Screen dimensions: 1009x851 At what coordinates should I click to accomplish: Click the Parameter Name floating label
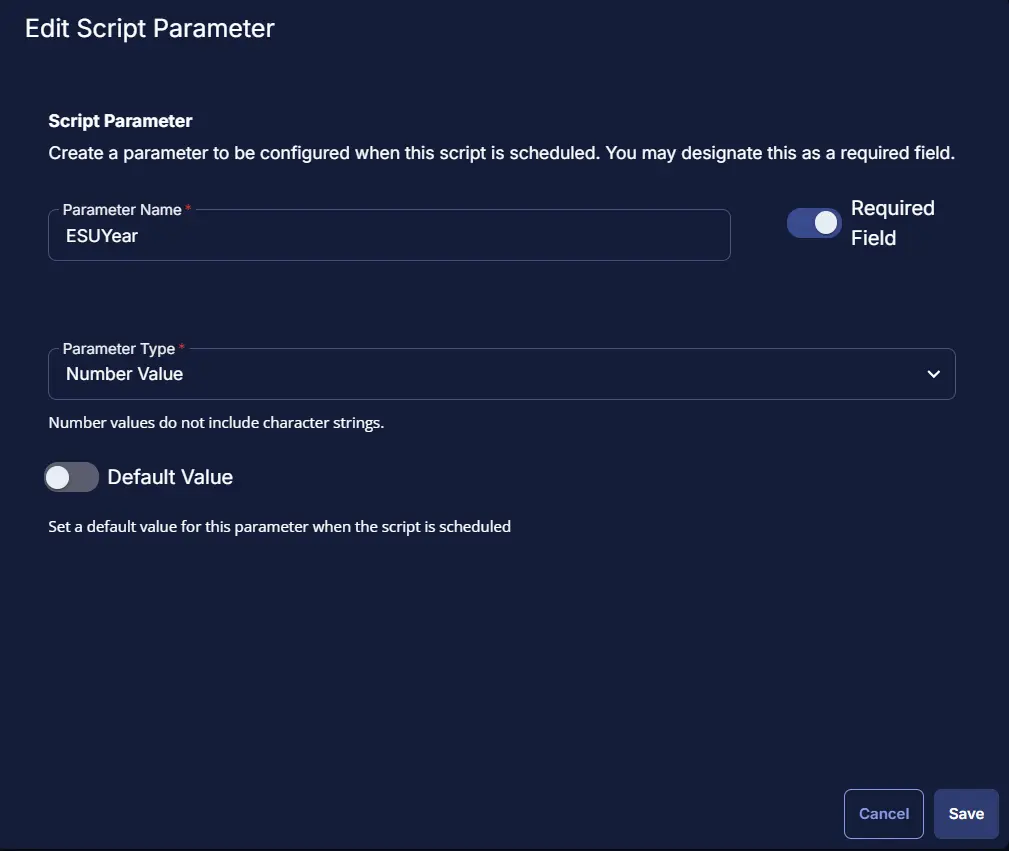coord(122,210)
